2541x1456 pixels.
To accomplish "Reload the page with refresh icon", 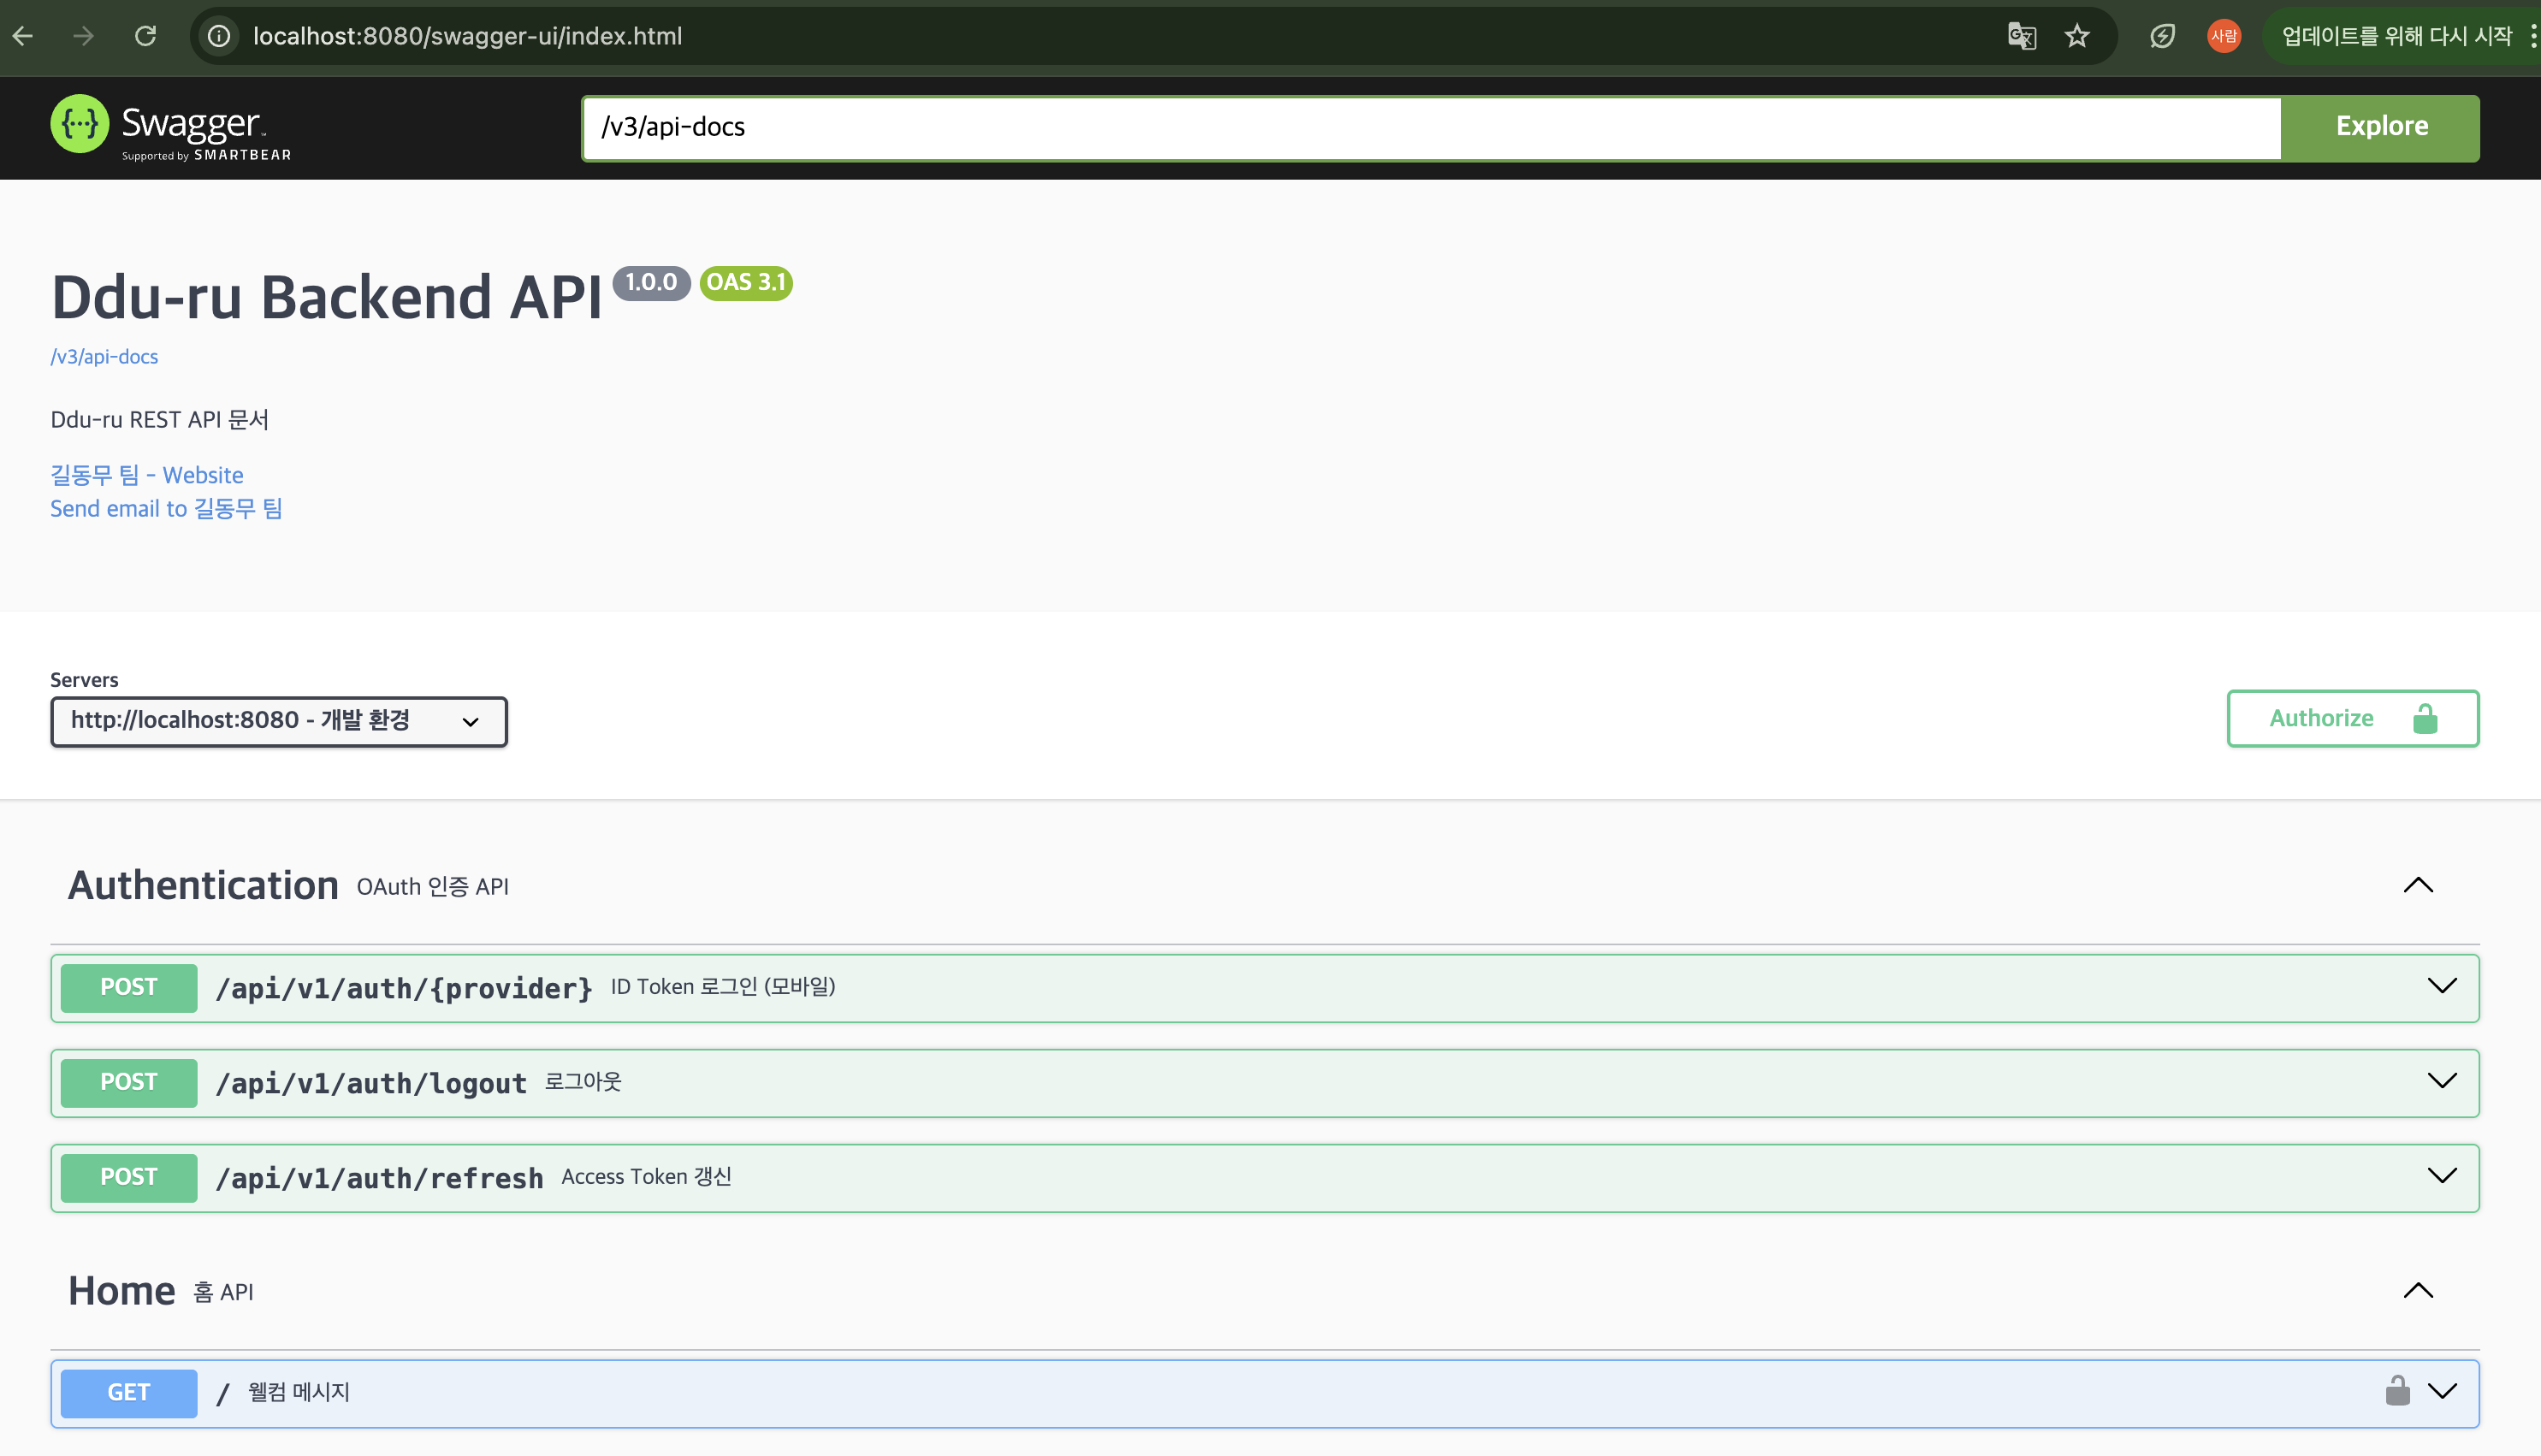I will [x=145, y=36].
